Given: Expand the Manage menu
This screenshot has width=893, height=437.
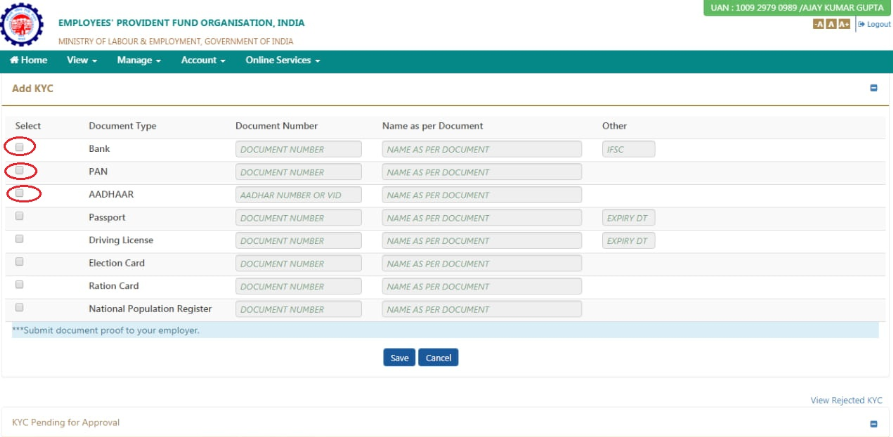Looking at the screenshot, I should [x=138, y=61].
